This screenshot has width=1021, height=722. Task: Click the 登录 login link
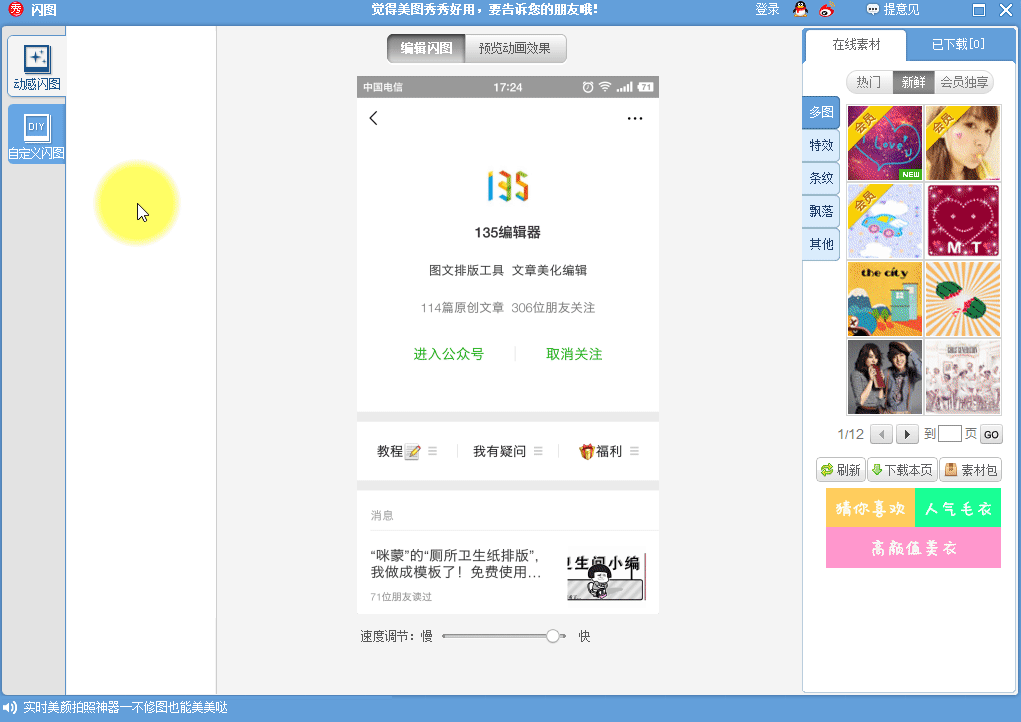(767, 10)
